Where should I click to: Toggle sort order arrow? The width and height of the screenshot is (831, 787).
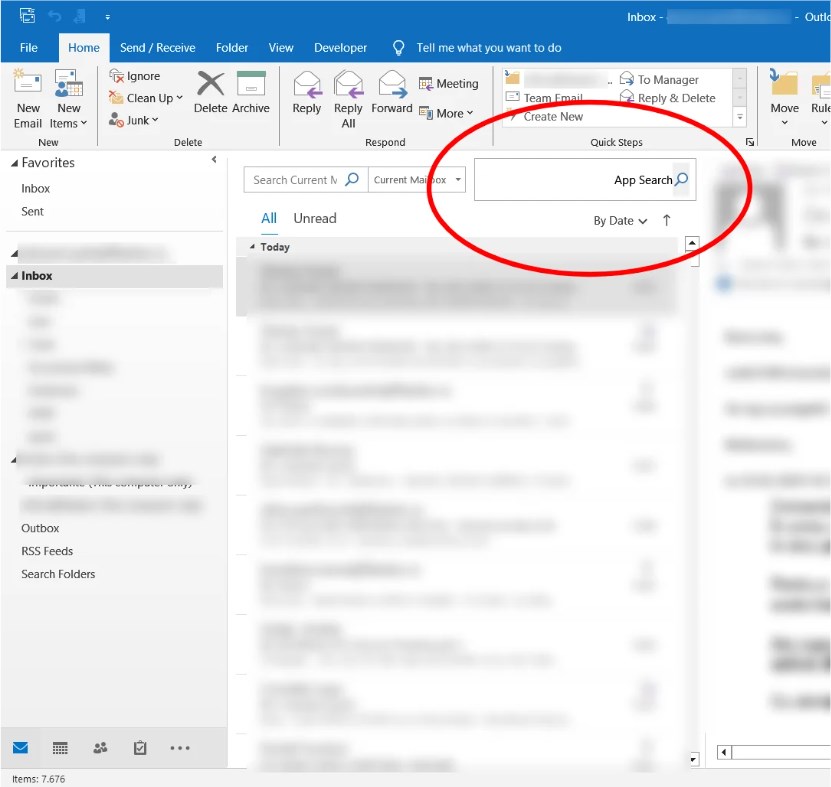tap(667, 221)
